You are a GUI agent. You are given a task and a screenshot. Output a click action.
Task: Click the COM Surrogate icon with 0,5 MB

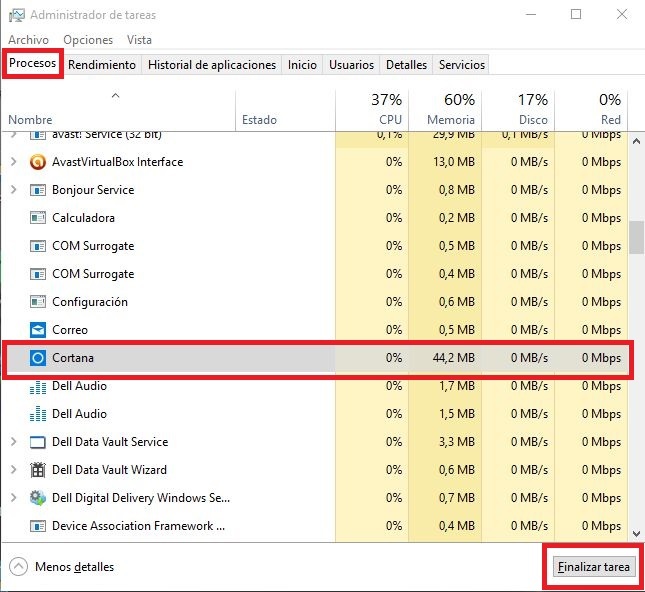click(x=38, y=246)
